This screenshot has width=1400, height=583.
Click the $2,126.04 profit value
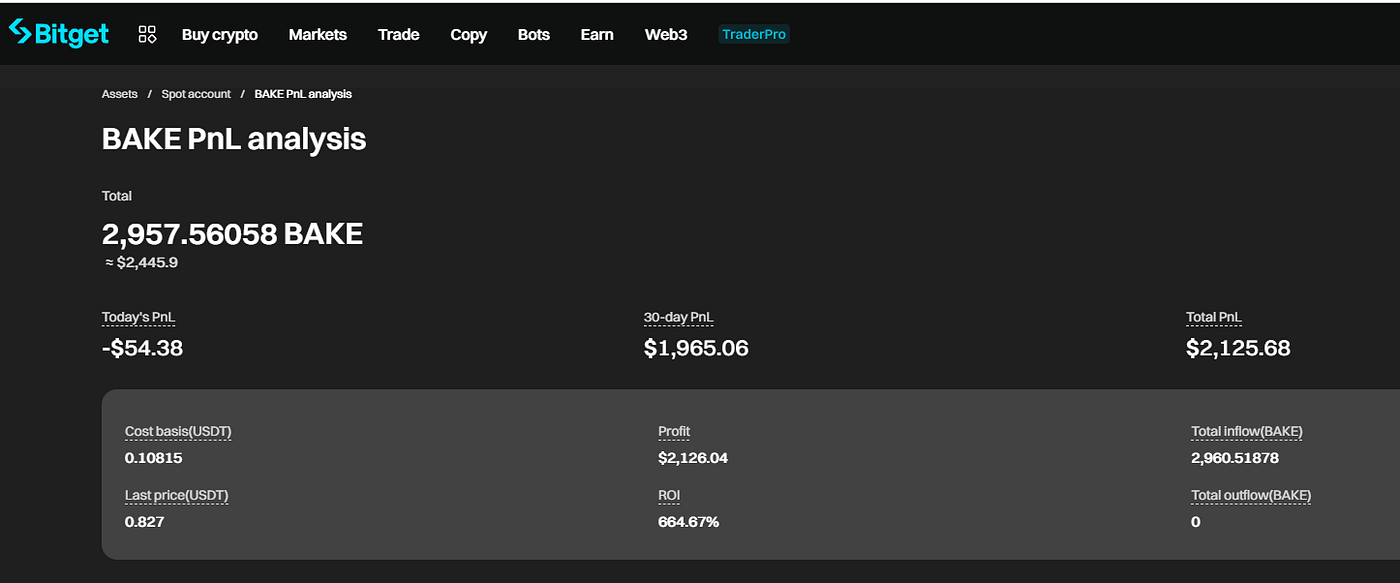click(693, 458)
